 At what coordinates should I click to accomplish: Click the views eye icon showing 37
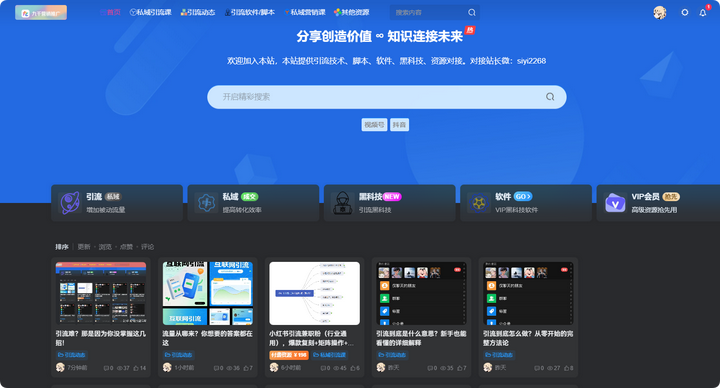tap(120, 368)
